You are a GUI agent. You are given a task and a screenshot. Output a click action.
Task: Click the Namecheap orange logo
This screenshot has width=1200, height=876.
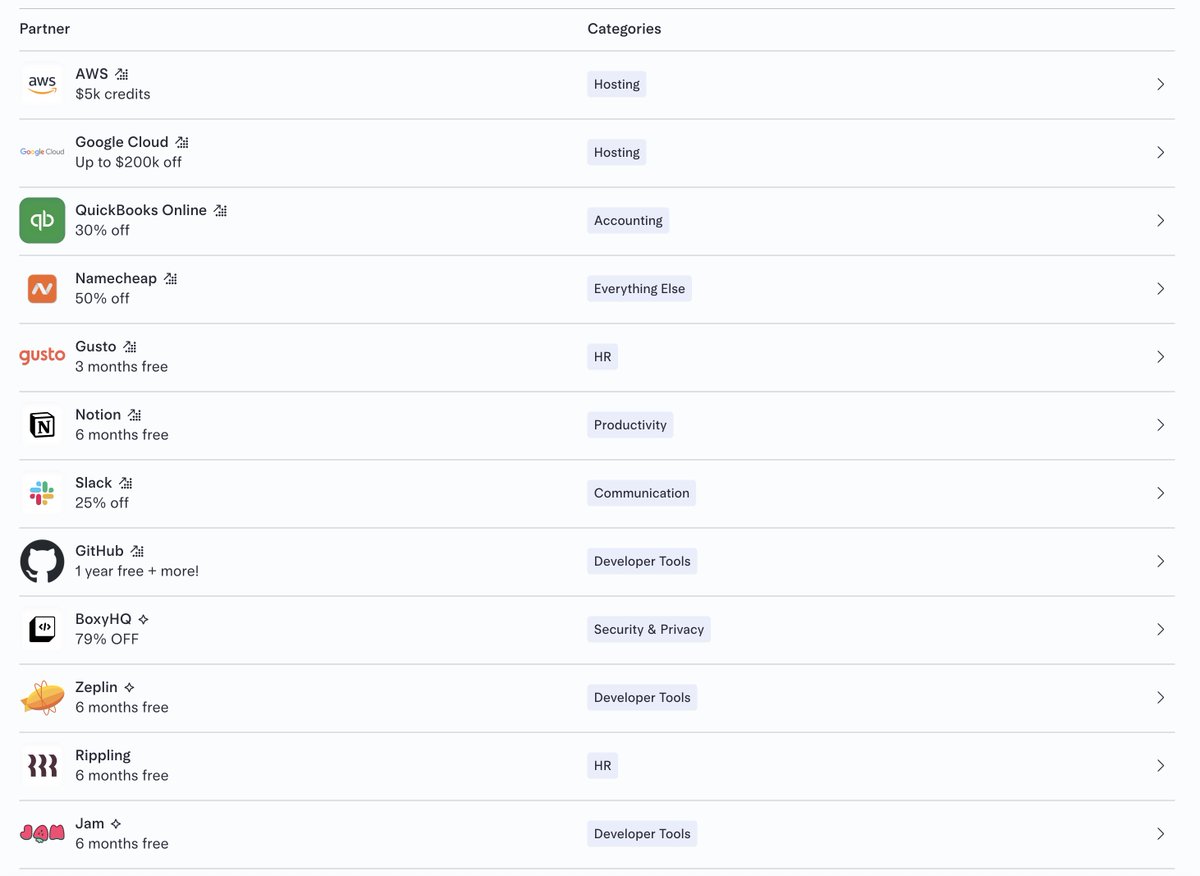[x=42, y=289]
